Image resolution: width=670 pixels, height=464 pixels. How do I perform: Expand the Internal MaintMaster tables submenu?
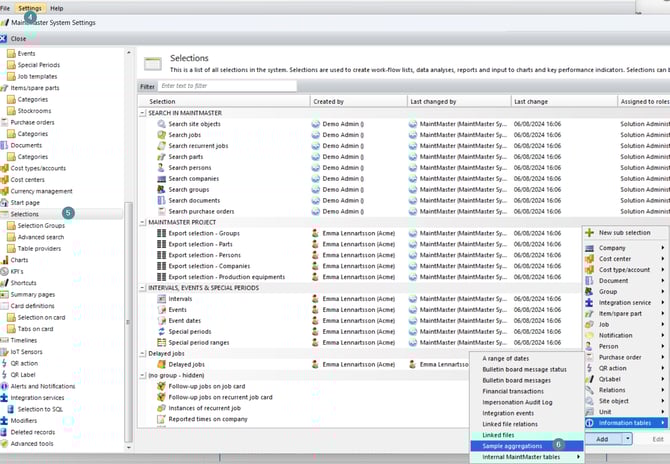point(580,457)
